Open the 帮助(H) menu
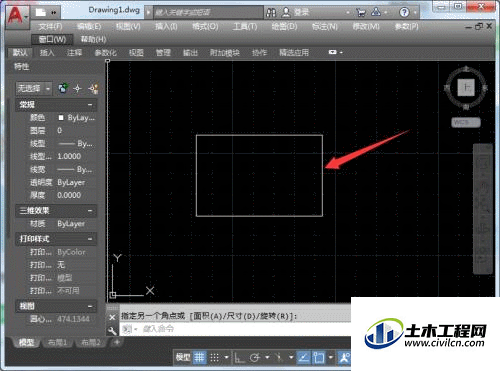 (x=94, y=39)
